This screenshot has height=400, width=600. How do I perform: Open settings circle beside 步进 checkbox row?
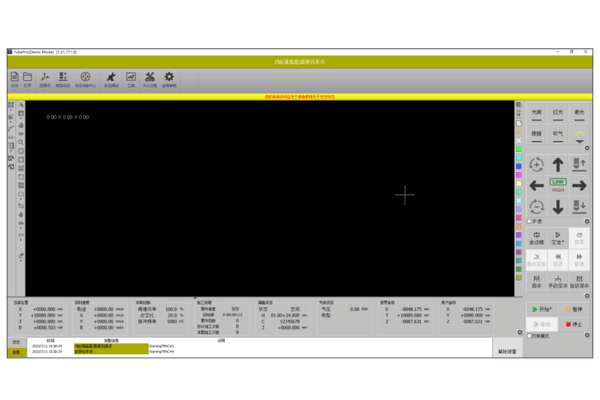[x=587, y=221]
